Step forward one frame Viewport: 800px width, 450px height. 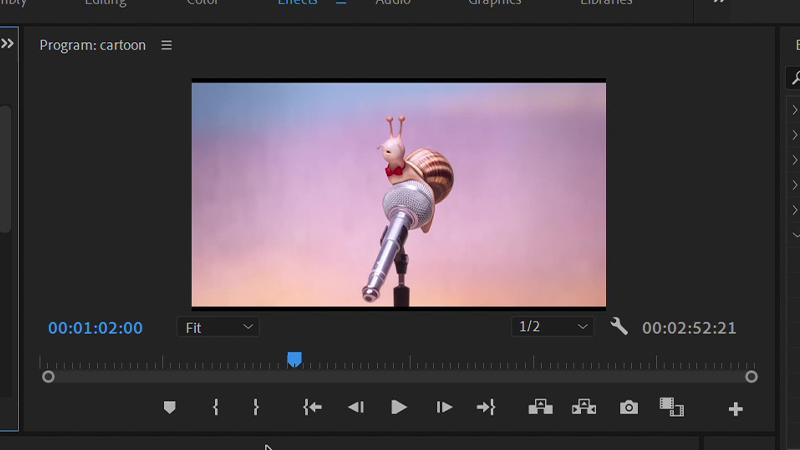tap(444, 407)
